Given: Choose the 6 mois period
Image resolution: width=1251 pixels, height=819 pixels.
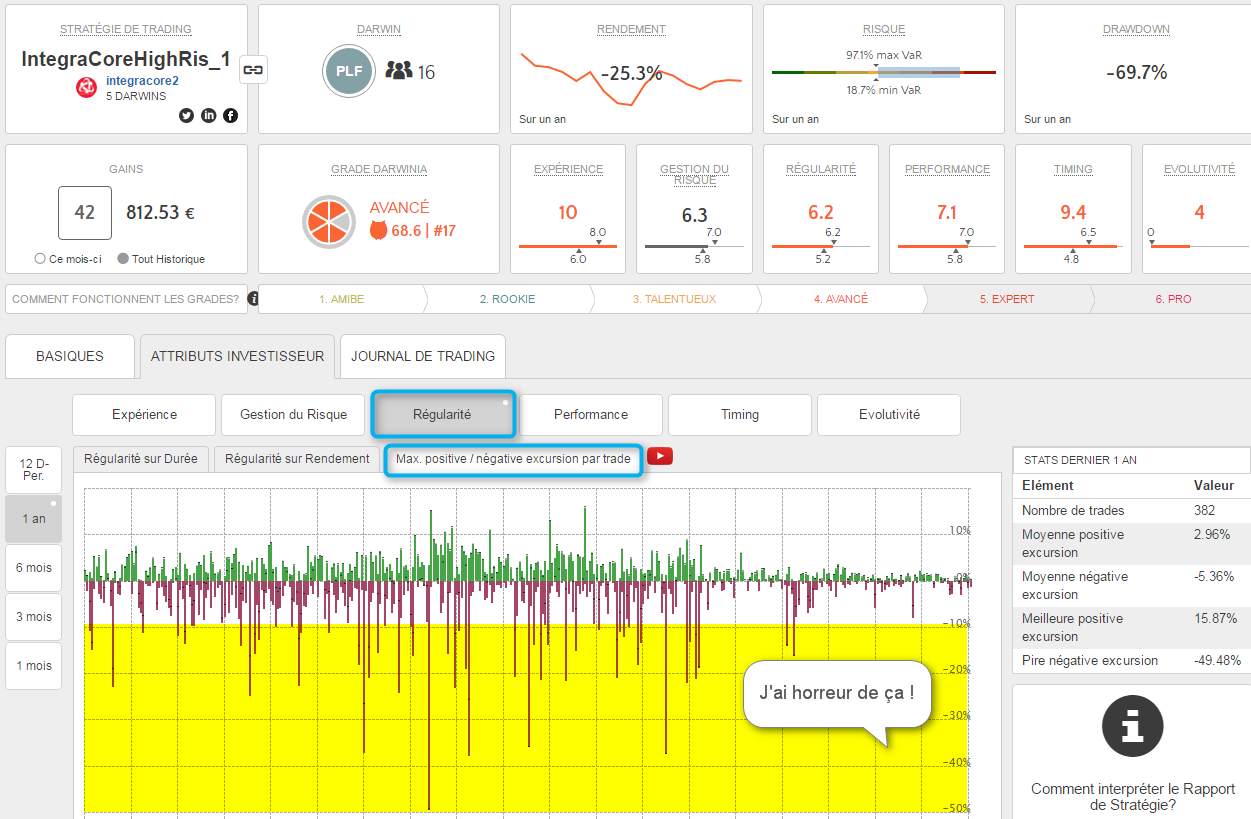Looking at the screenshot, I should pos(33,568).
